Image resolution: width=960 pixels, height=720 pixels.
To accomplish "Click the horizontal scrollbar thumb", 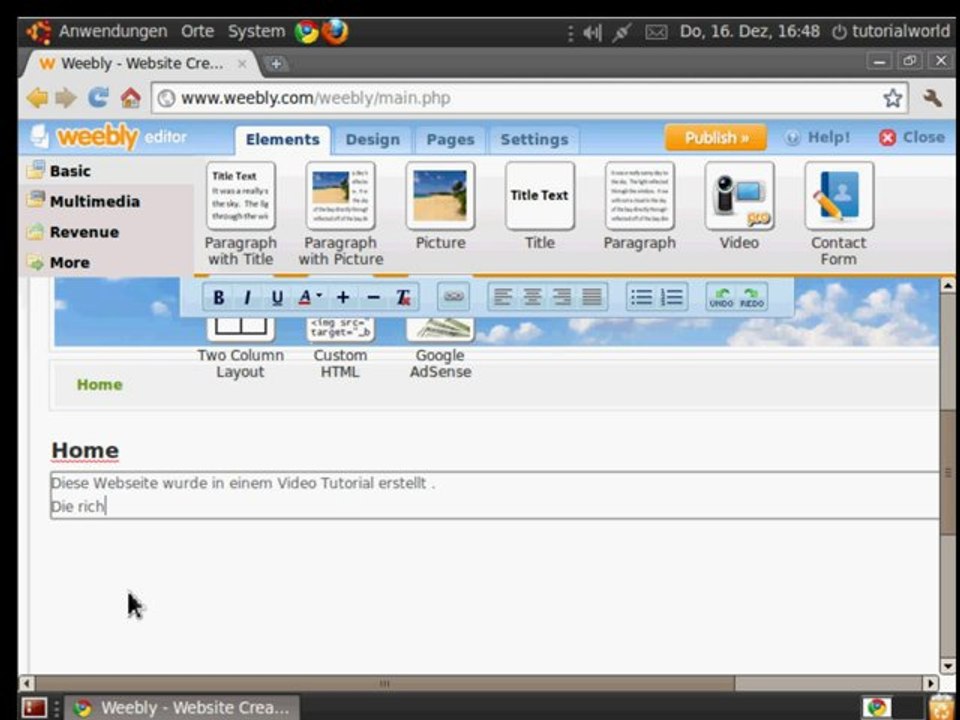I will [384, 683].
